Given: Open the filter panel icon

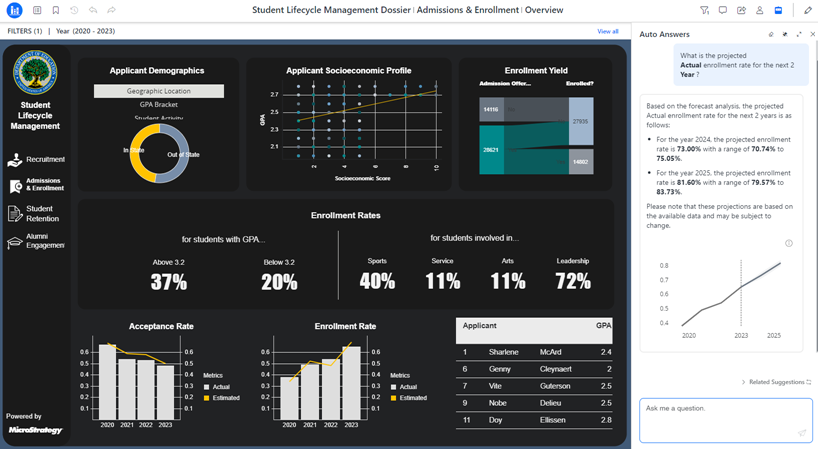Looking at the screenshot, I should [705, 10].
